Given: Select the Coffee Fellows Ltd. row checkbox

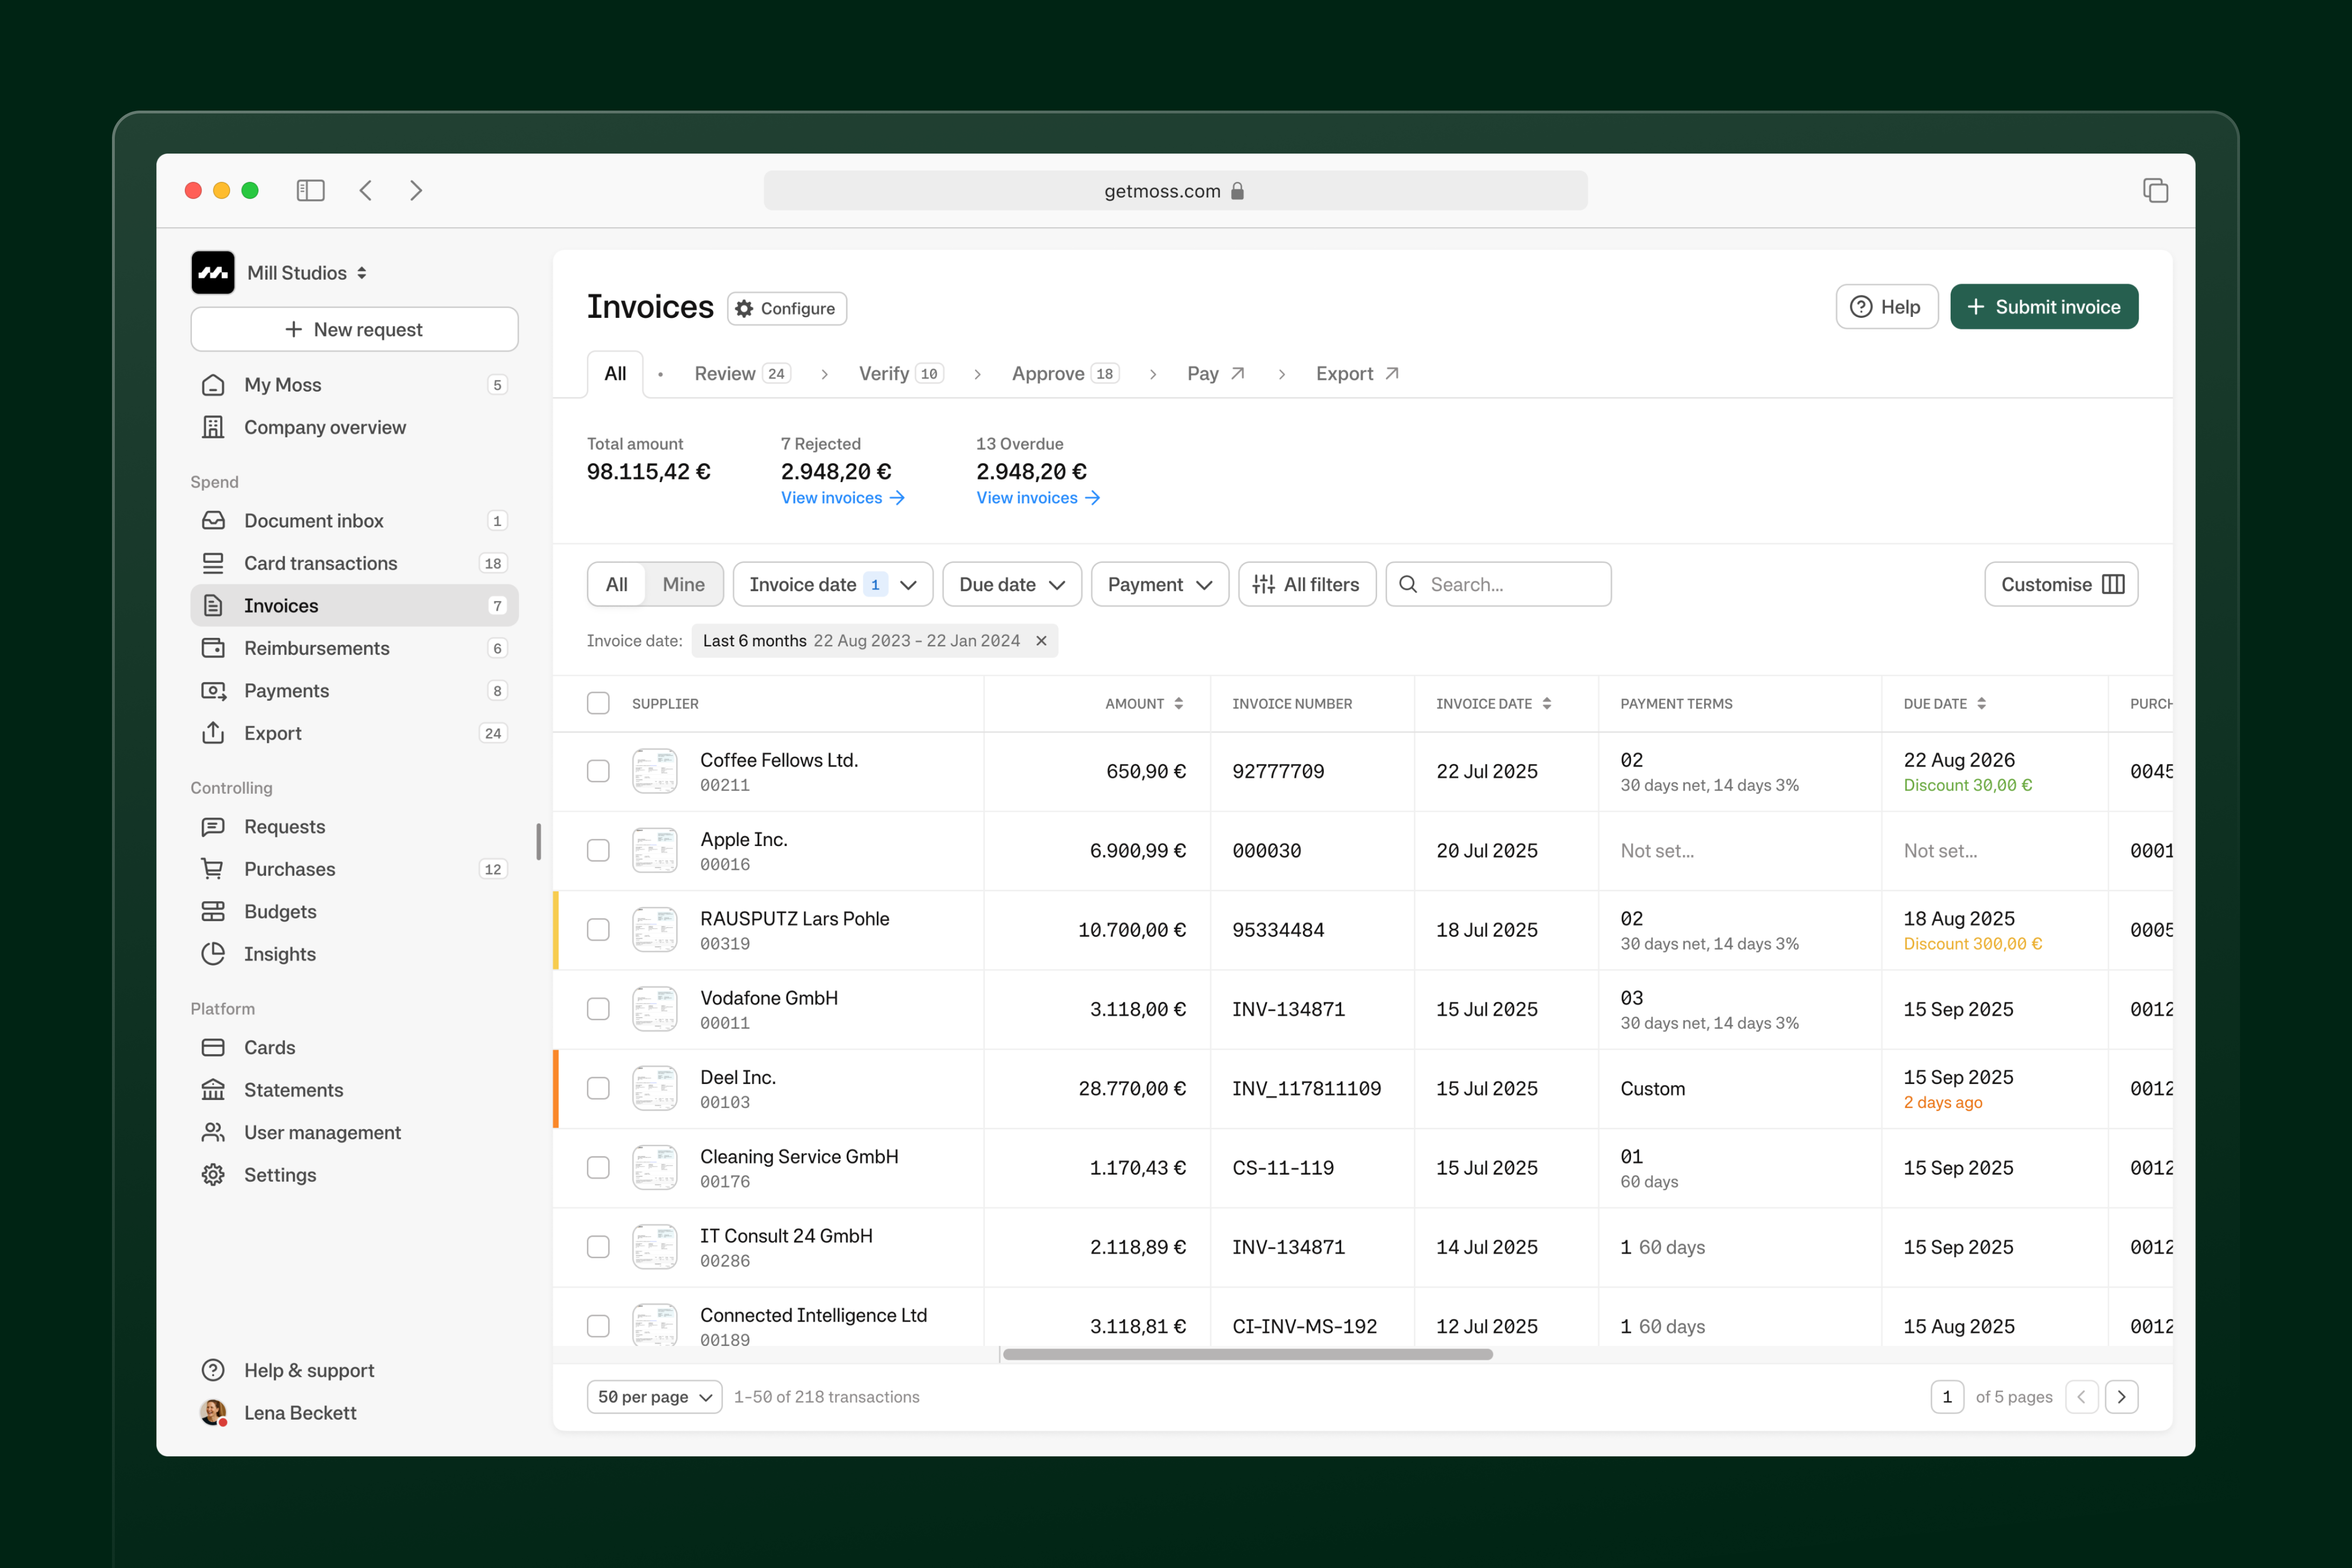Looking at the screenshot, I should (598, 771).
